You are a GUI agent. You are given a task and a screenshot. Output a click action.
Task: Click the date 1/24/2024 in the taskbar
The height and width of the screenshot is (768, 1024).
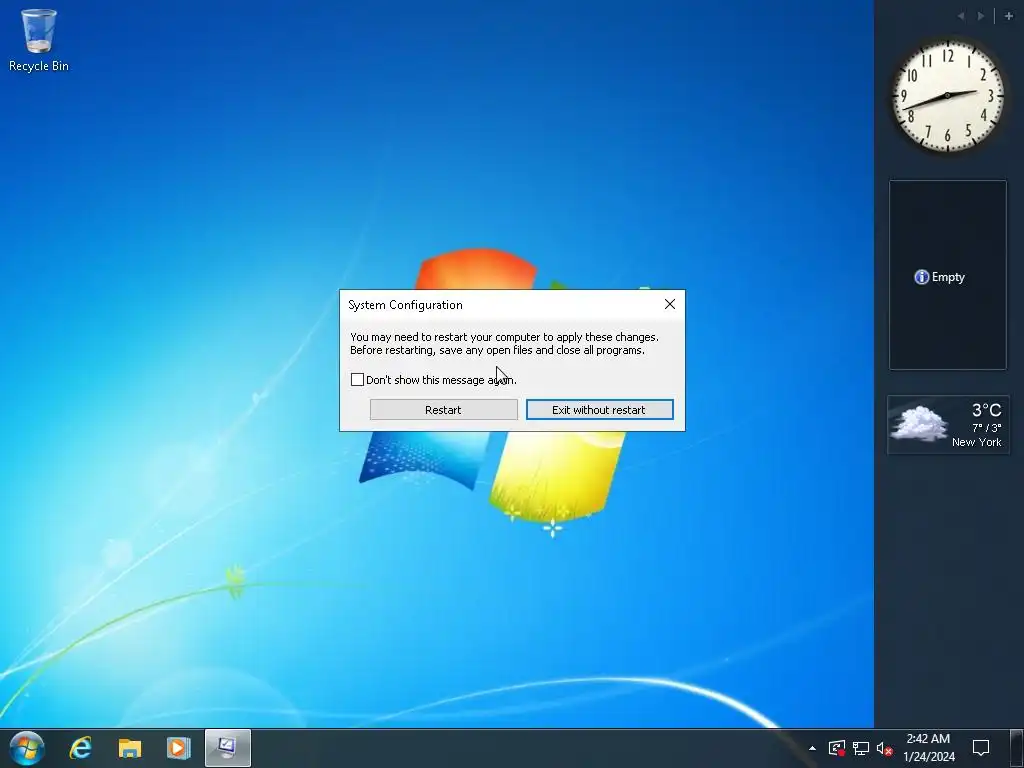(x=929, y=757)
